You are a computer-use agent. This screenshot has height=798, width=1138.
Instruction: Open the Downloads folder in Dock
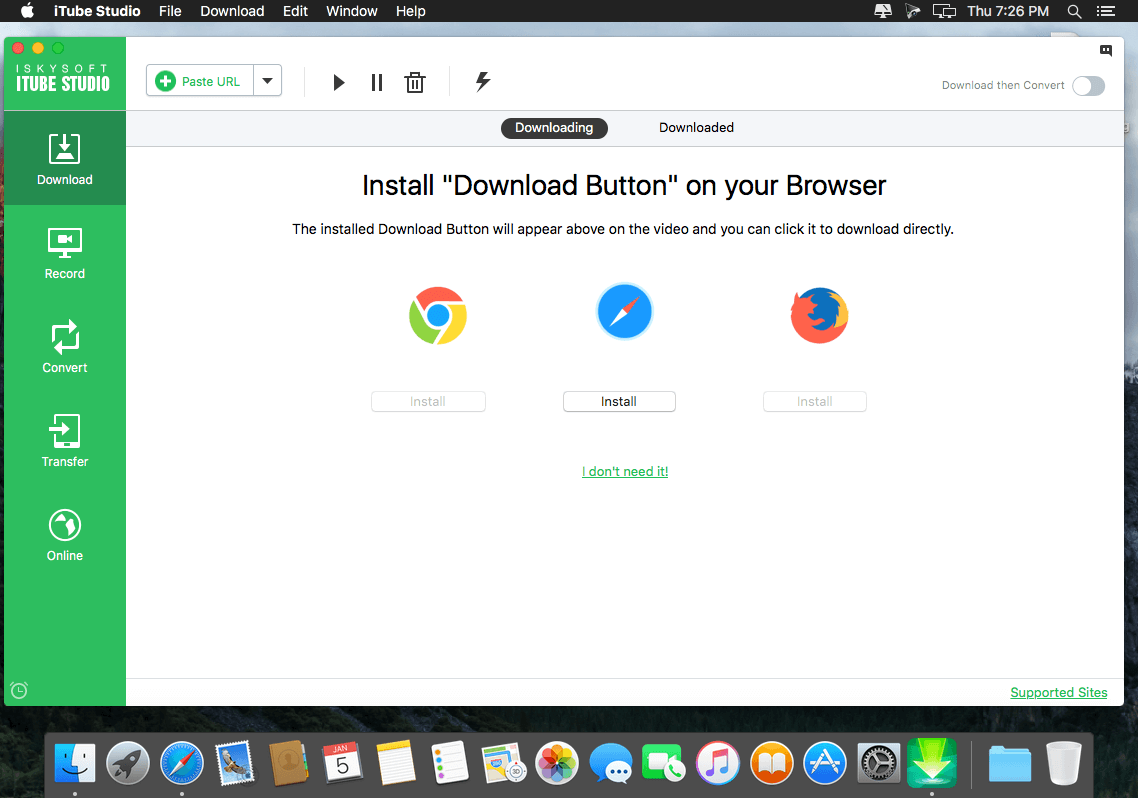(1010, 763)
